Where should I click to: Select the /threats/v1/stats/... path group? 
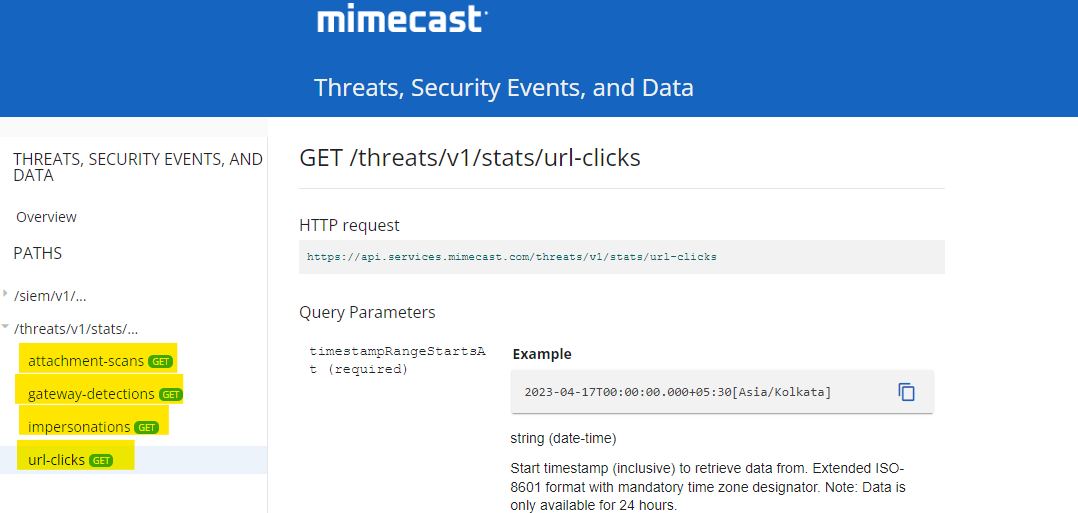(x=76, y=328)
